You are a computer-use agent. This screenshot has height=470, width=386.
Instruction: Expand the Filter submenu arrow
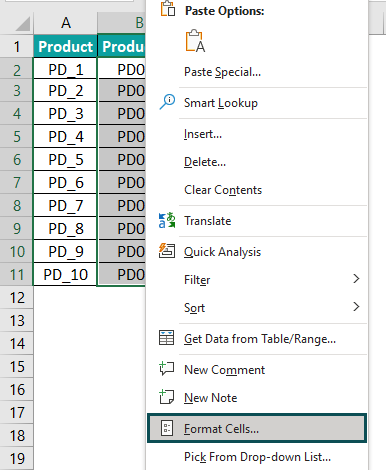coord(356,279)
